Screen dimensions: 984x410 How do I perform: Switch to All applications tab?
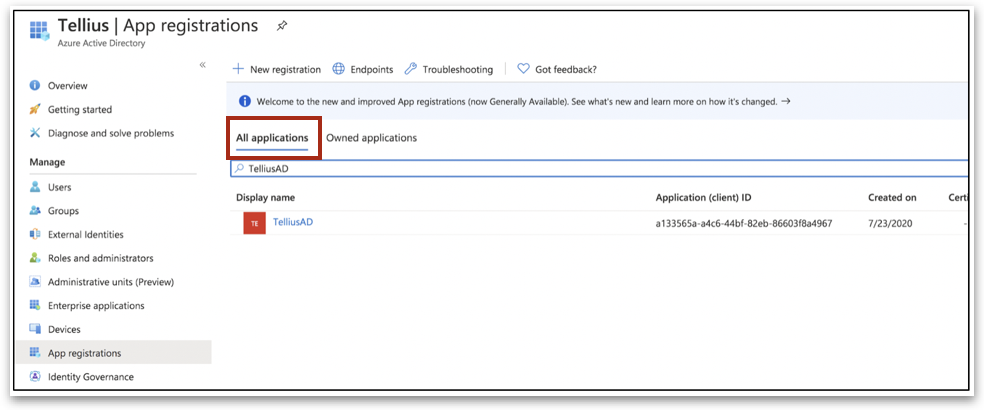272,138
